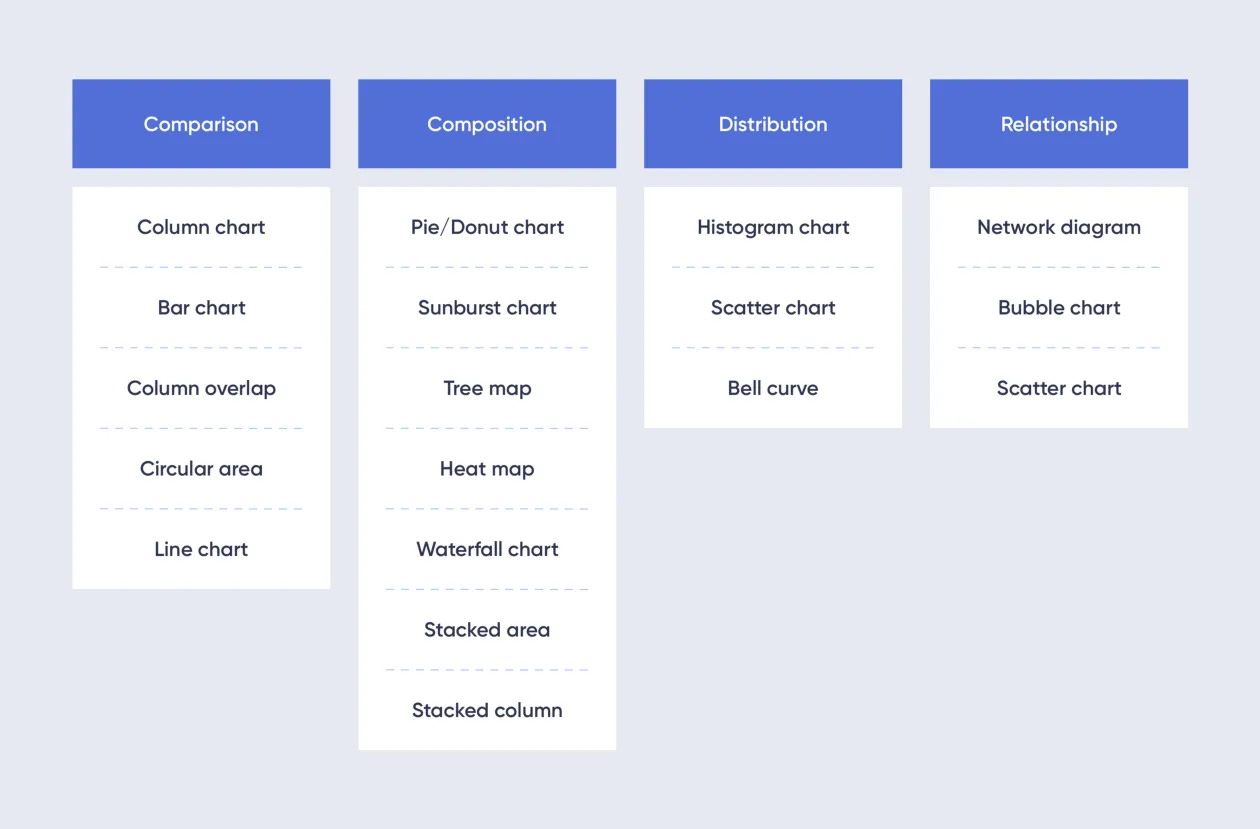Screen dimensions: 1260x829
Task: Open the Sunburst chart entry
Action: pos(487,308)
